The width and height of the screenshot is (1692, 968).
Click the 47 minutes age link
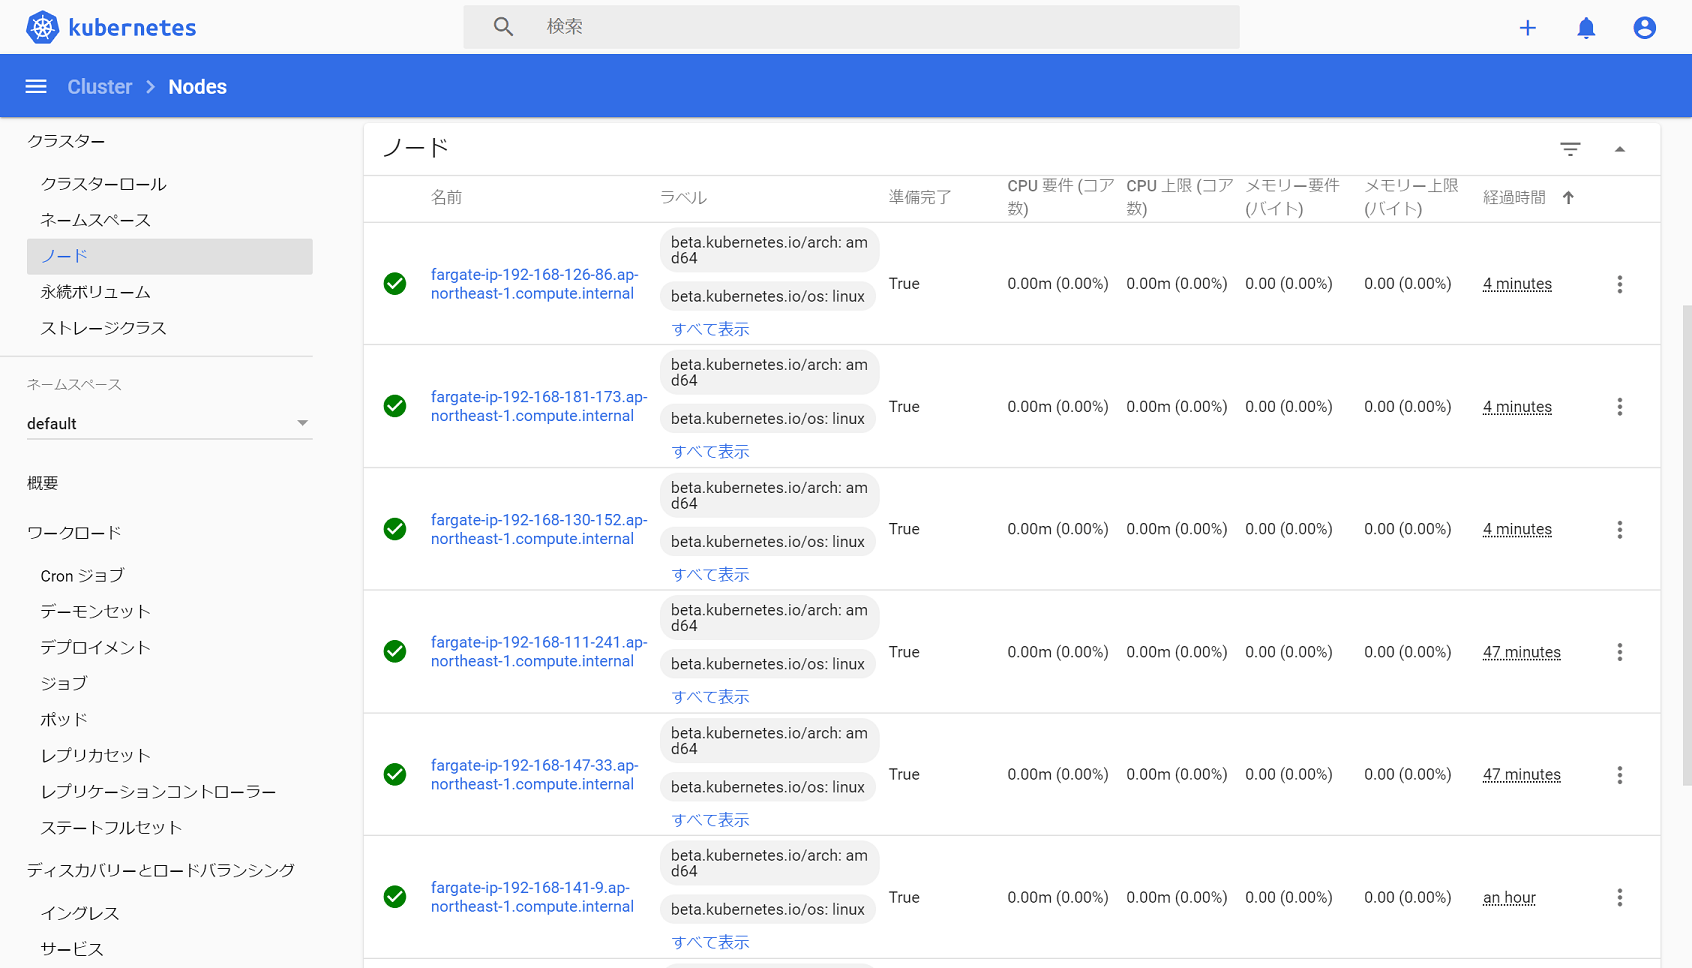pos(1521,652)
